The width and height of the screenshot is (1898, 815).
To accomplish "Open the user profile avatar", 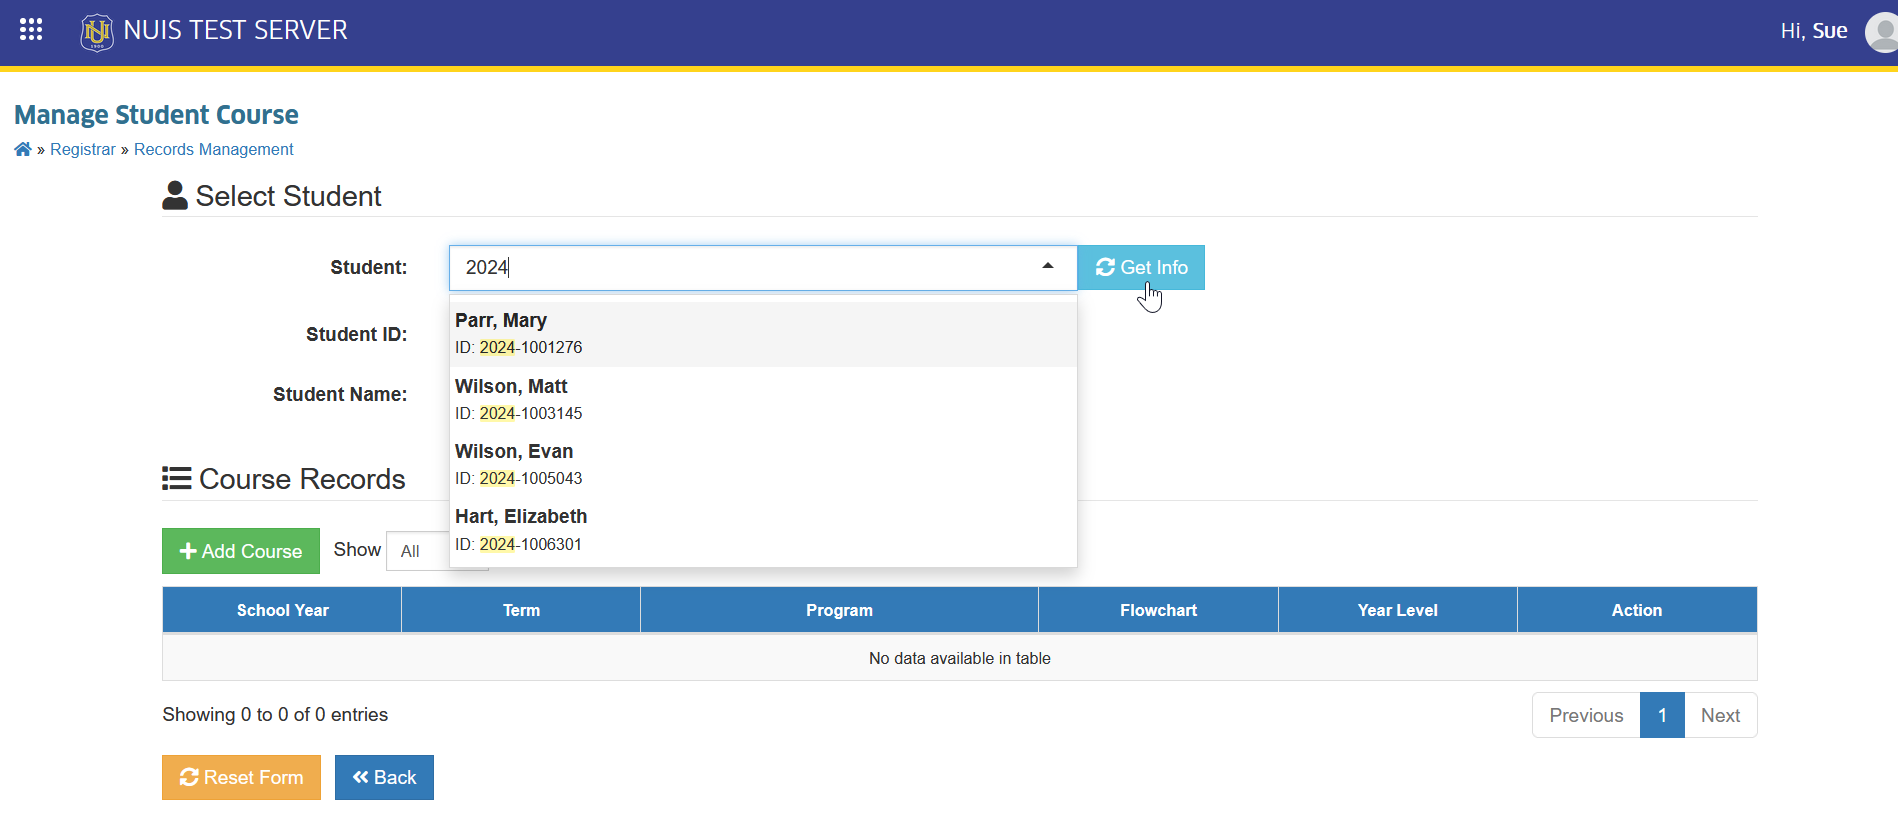I will [1882, 32].
